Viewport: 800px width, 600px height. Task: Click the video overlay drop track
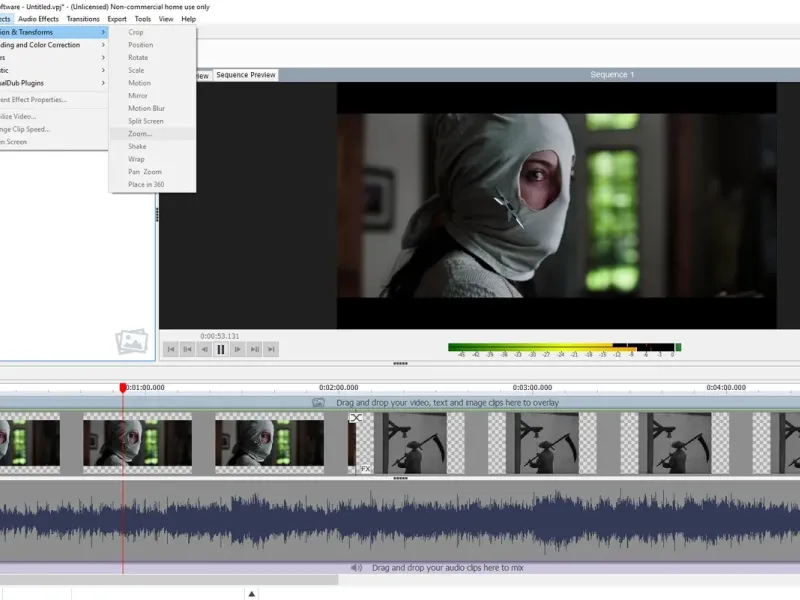pos(400,403)
